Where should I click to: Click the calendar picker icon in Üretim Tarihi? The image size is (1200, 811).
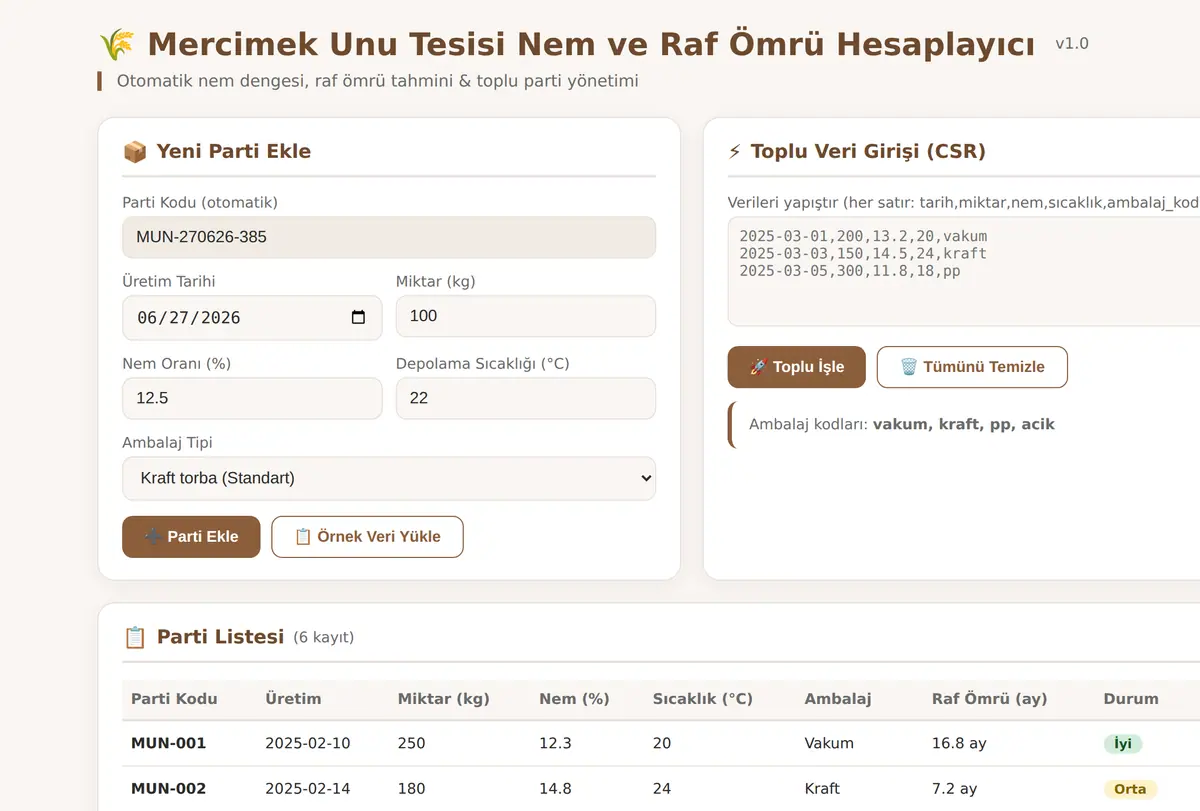tap(358, 318)
